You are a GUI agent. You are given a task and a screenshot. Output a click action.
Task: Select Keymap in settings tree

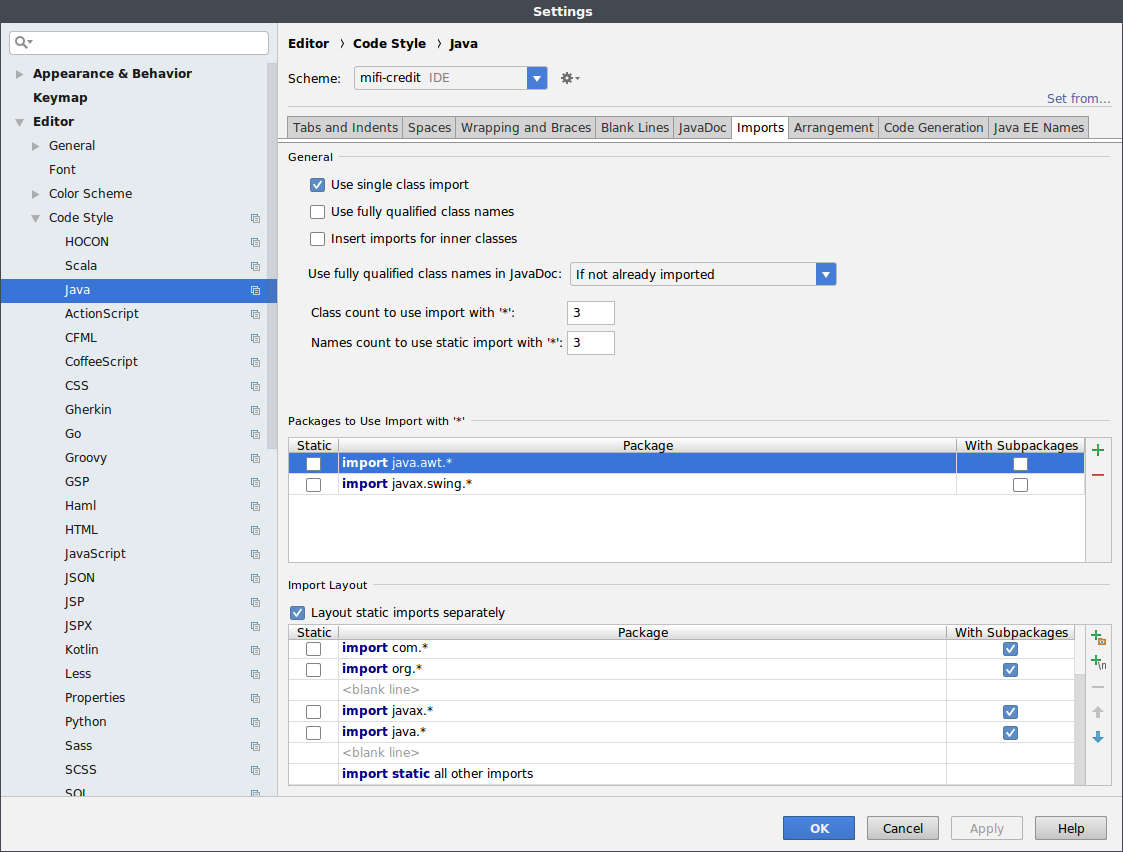pos(60,98)
